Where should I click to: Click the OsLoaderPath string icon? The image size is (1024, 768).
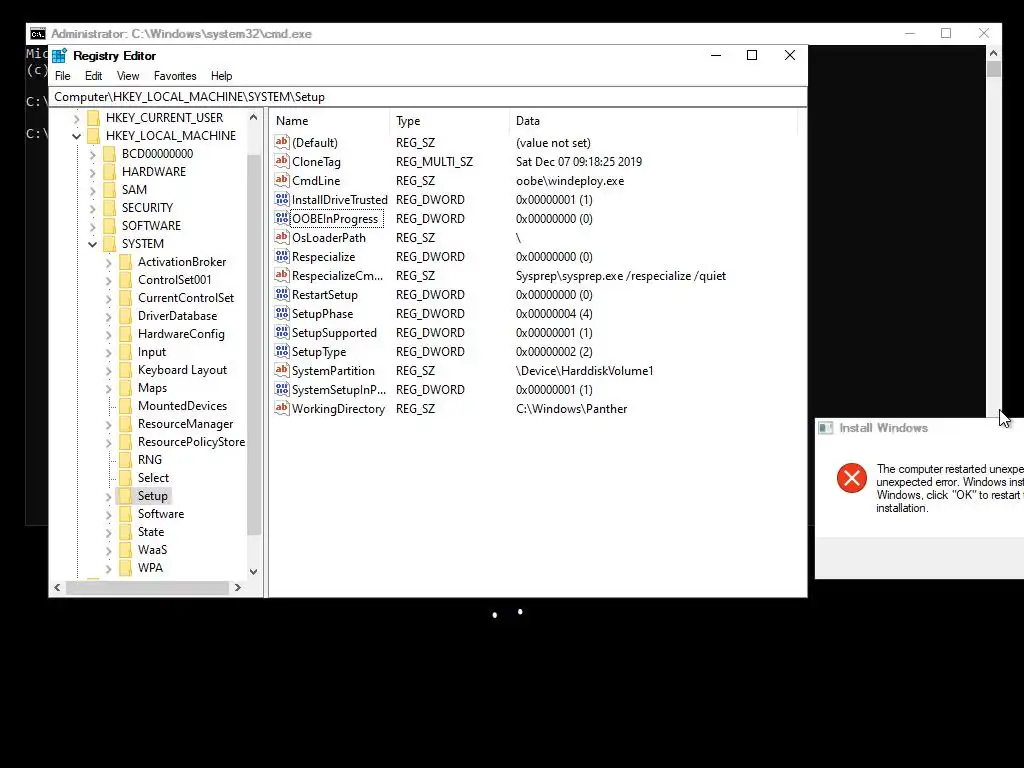tap(281, 236)
